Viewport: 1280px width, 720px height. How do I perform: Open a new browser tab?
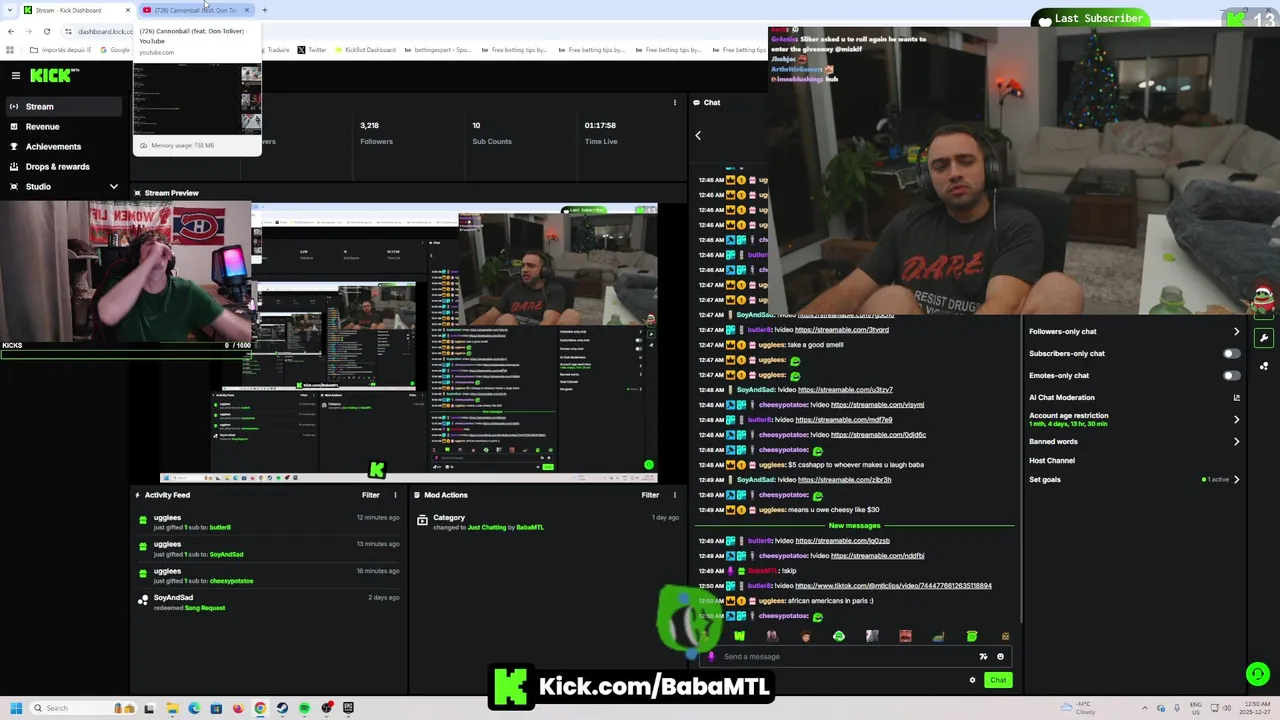(265, 10)
